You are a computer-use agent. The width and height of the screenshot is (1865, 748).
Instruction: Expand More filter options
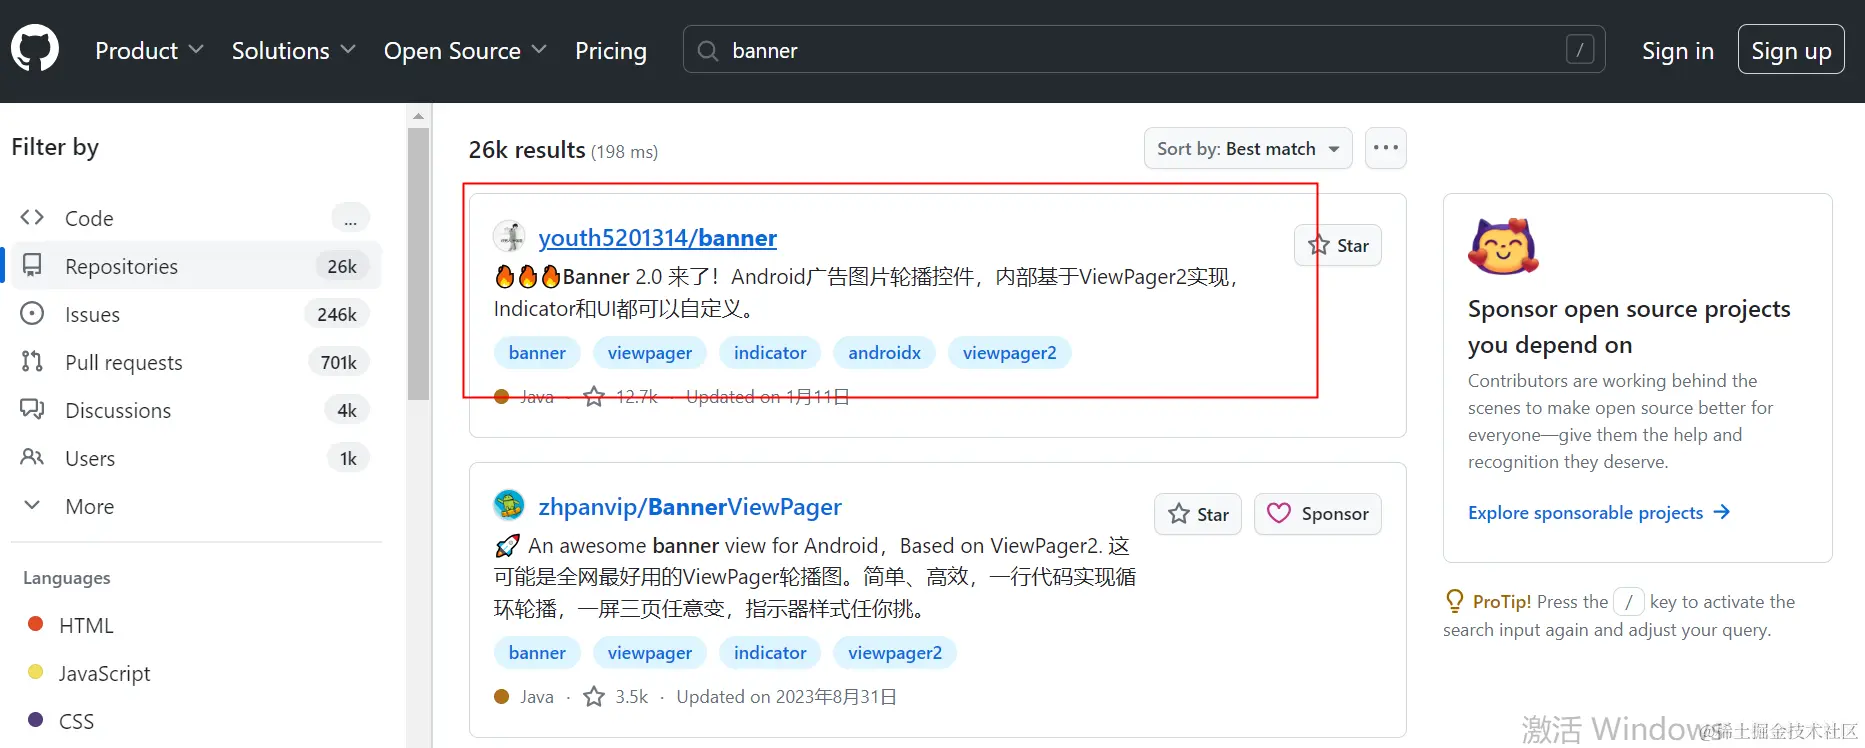point(195,506)
